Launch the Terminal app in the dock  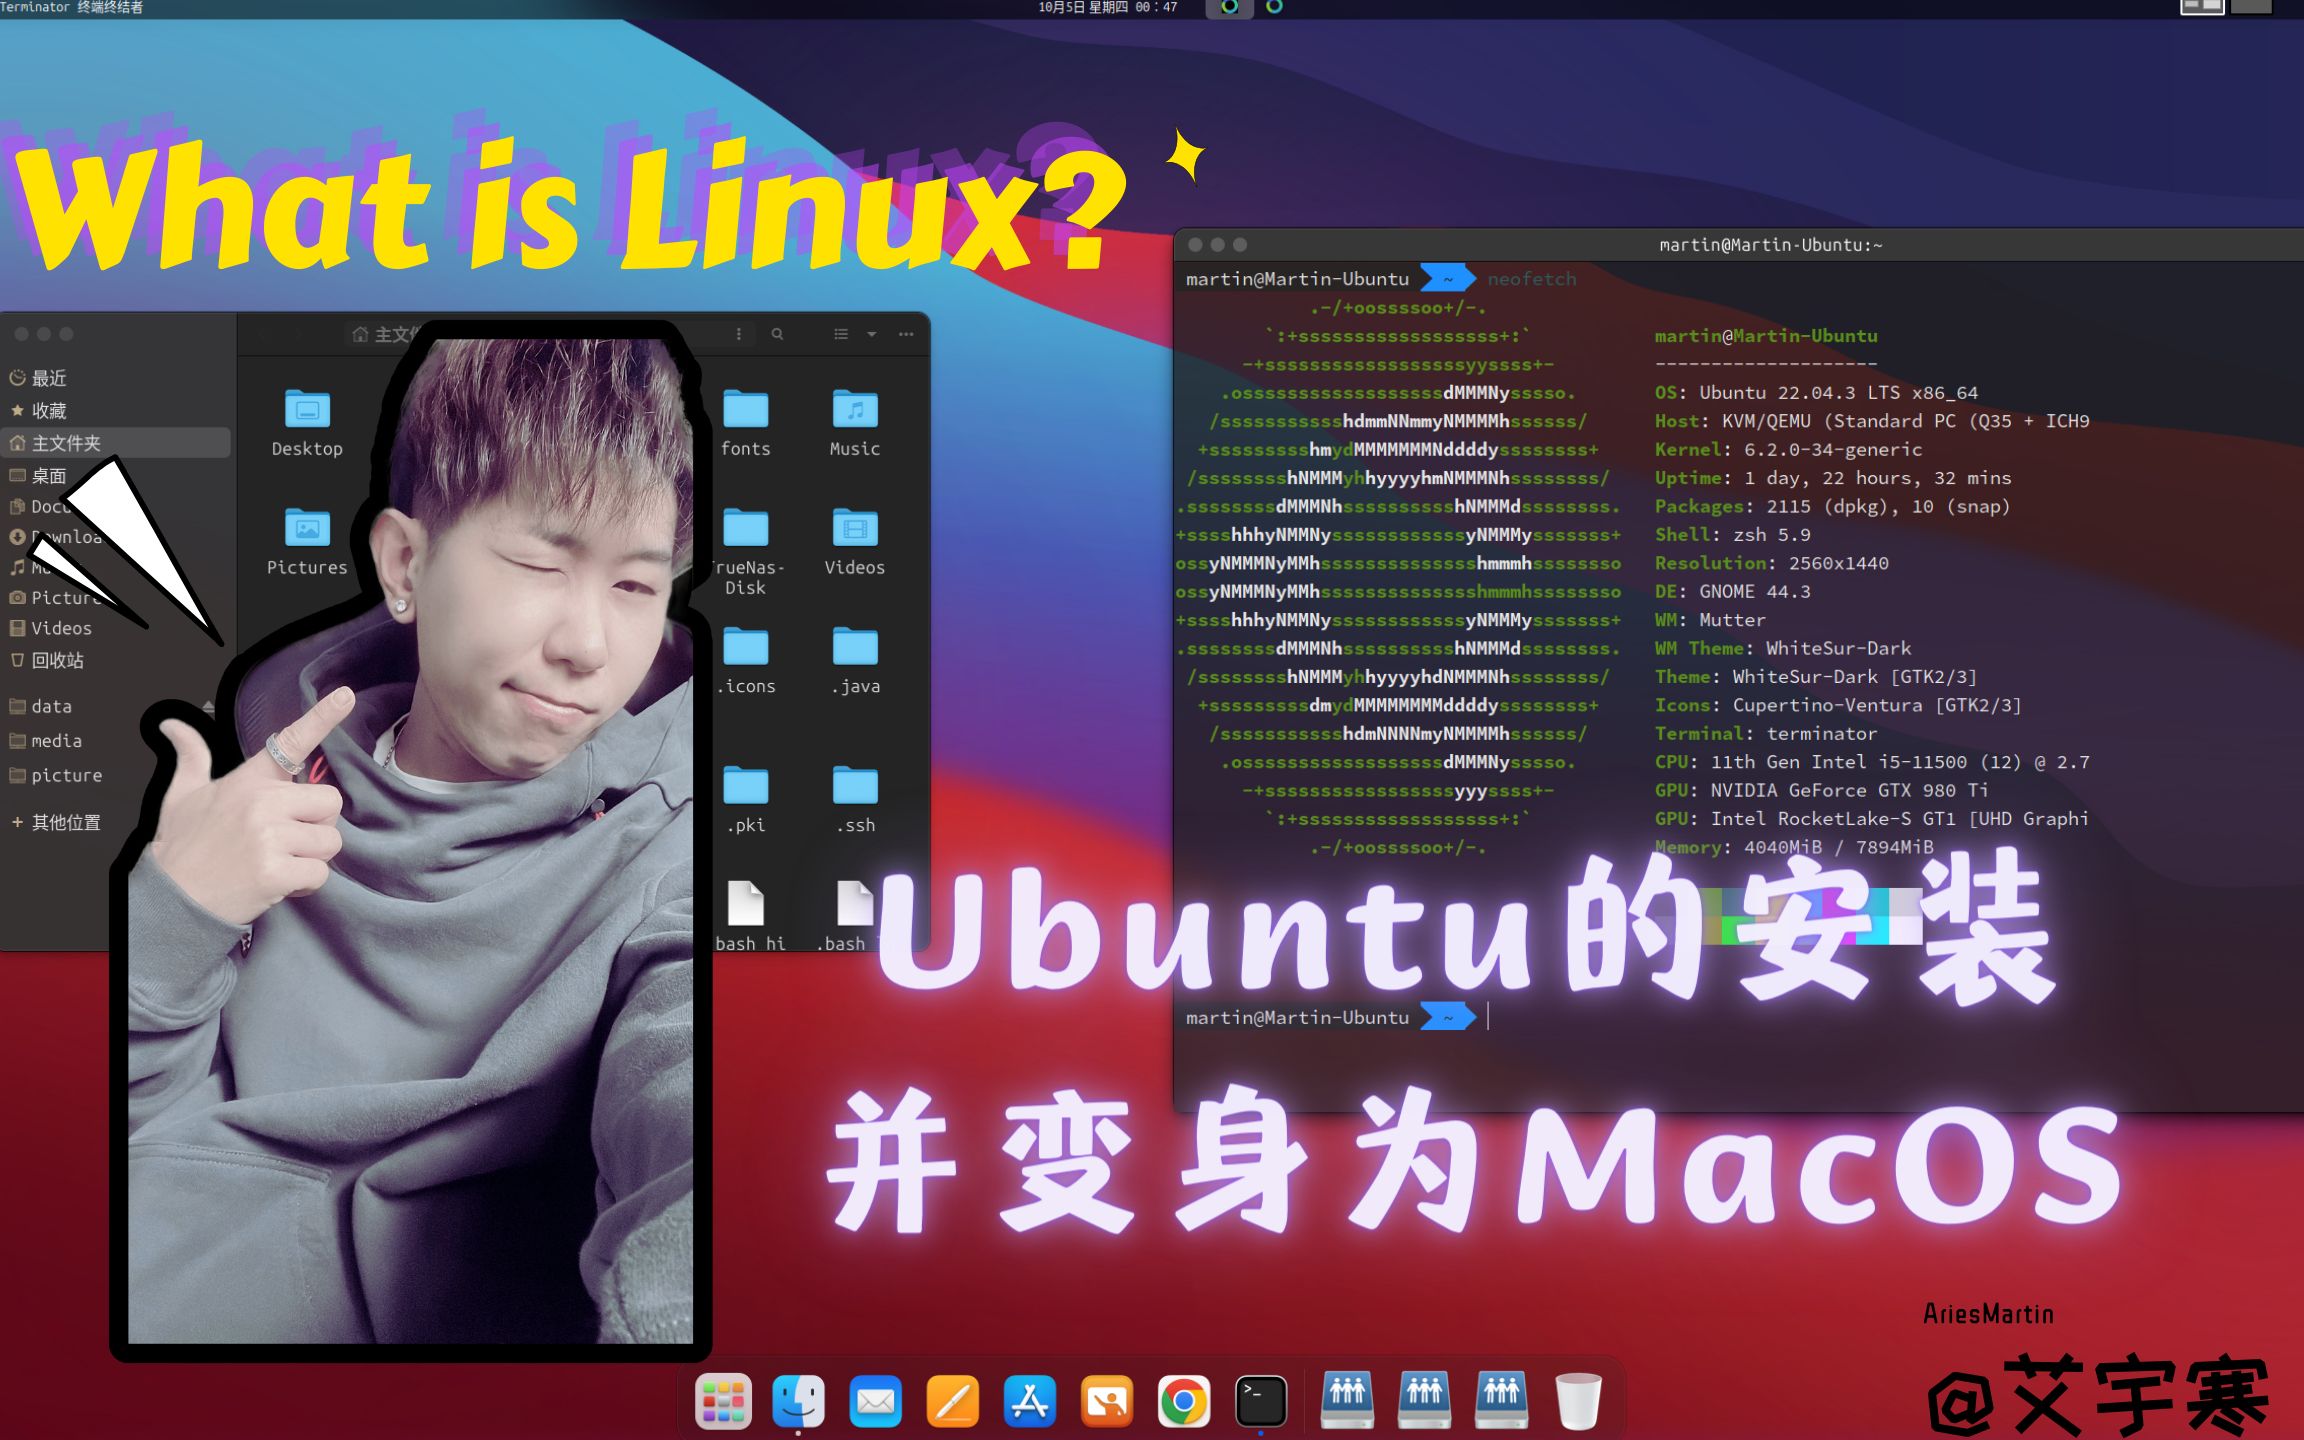(x=1259, y=1400)
